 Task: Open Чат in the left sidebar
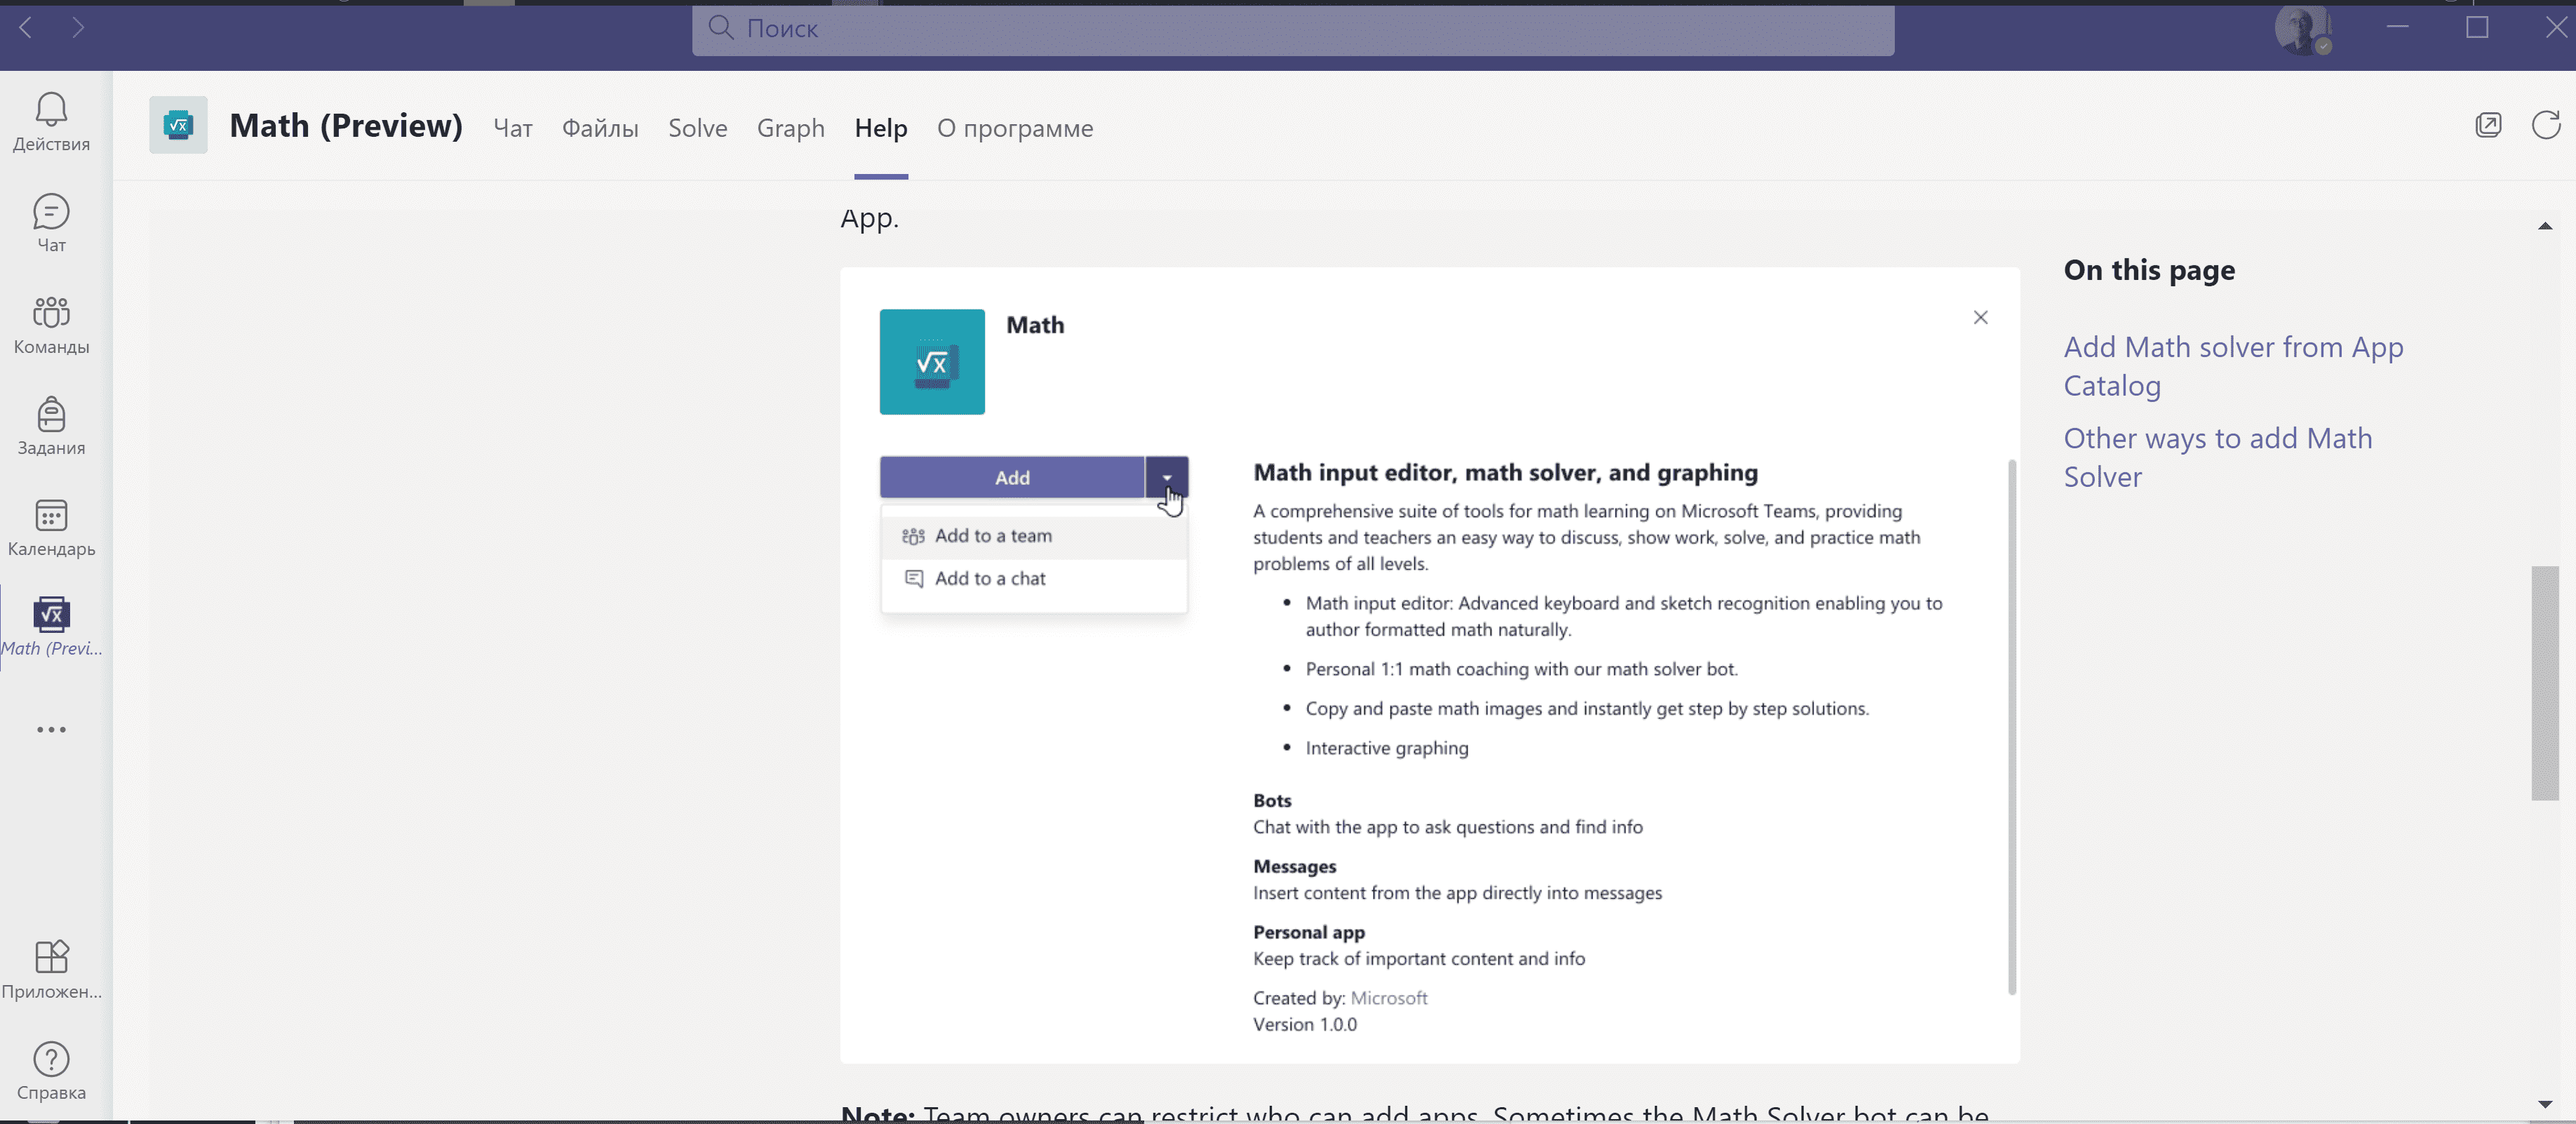[x=51, y=223]
